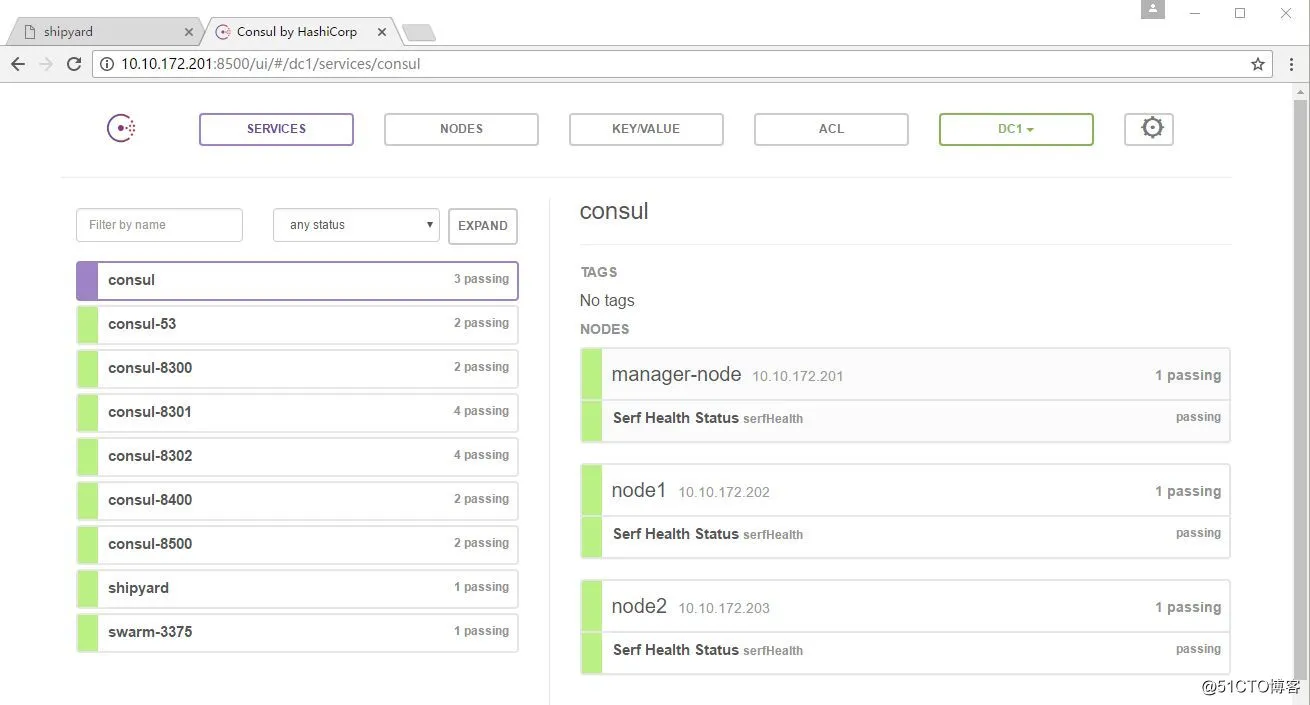Click the Consul logo icon
1310x705 pixels.
[121, 128]
